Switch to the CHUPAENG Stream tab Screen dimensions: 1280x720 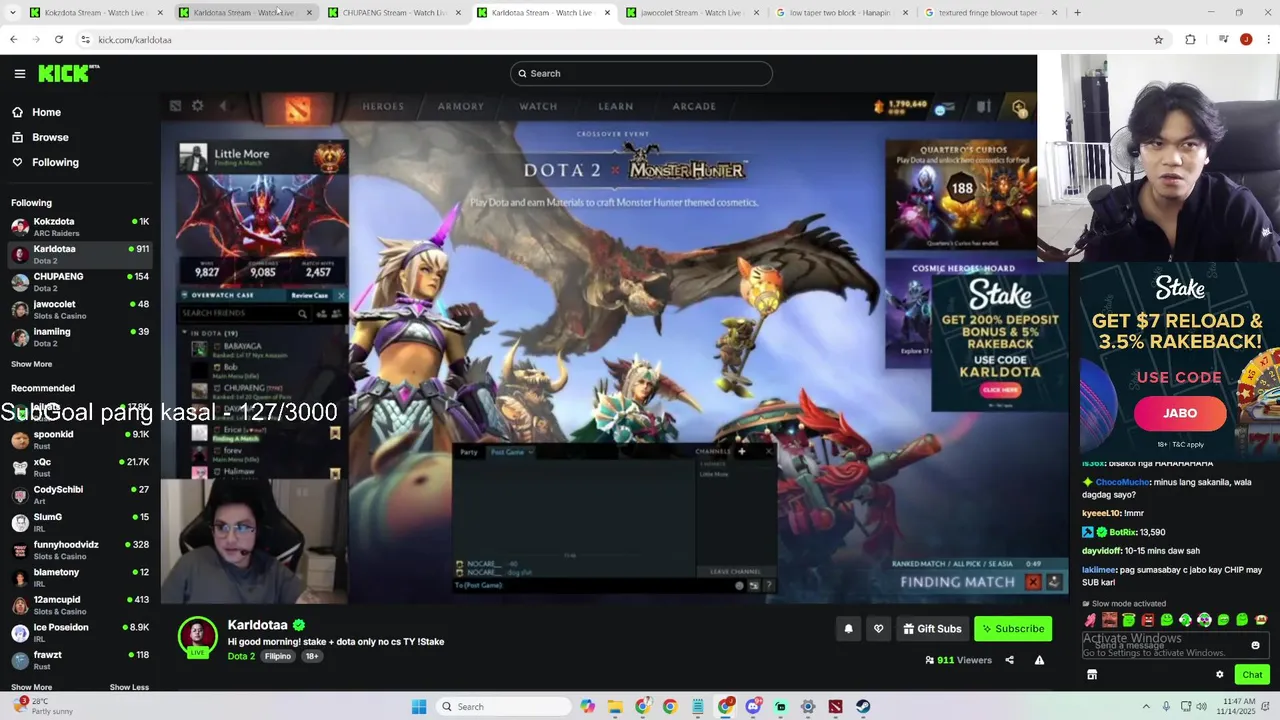tap(393, 13)
